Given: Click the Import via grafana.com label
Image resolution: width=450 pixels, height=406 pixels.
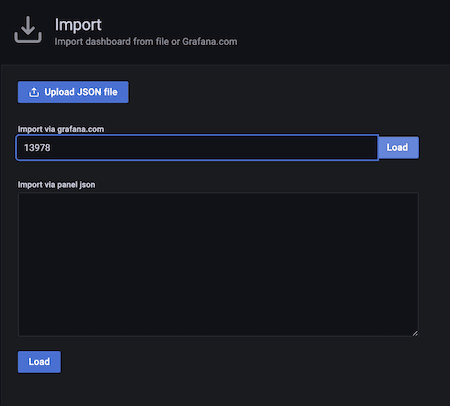Looking at the screenshot, I should (61, 129).
